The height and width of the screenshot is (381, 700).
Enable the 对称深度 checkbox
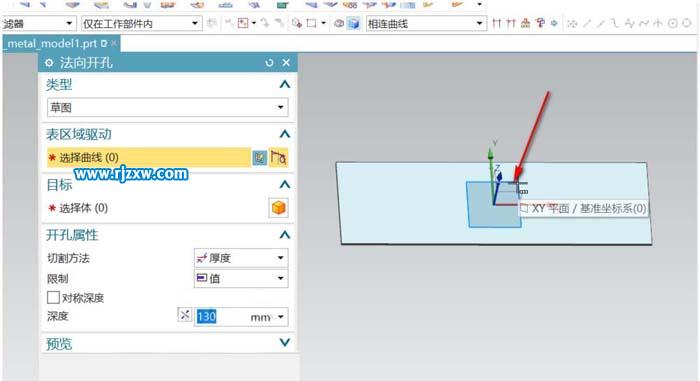click(x=53, y=297)
